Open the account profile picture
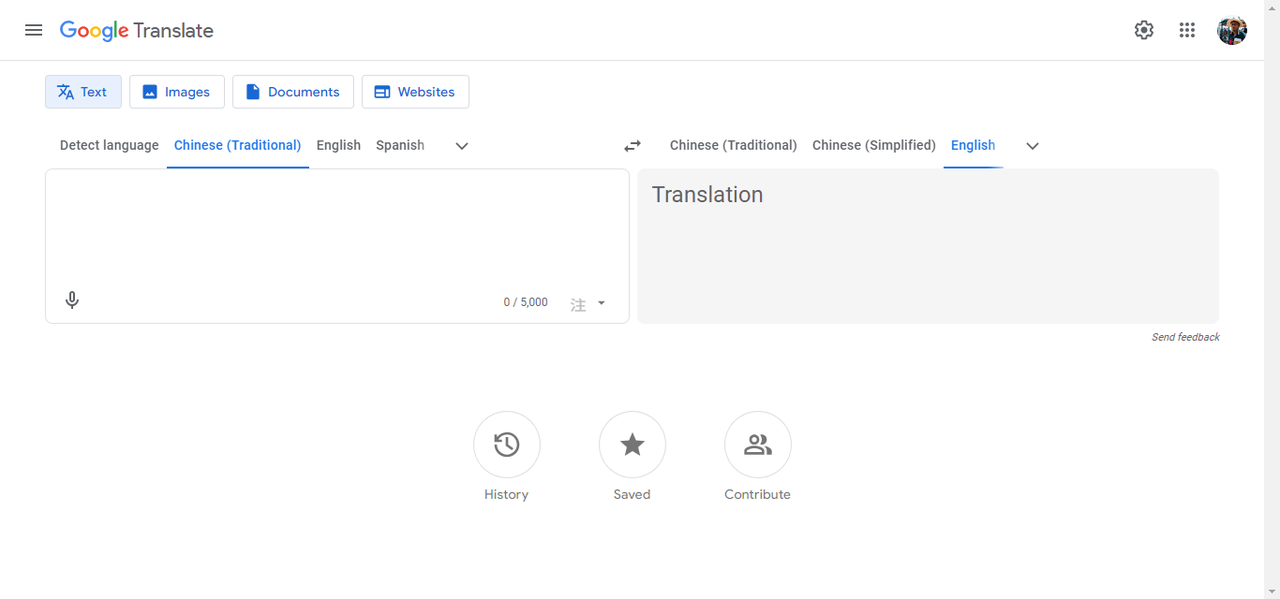The width and height of the screenshot is (1280, 599). coord(1232,30)
